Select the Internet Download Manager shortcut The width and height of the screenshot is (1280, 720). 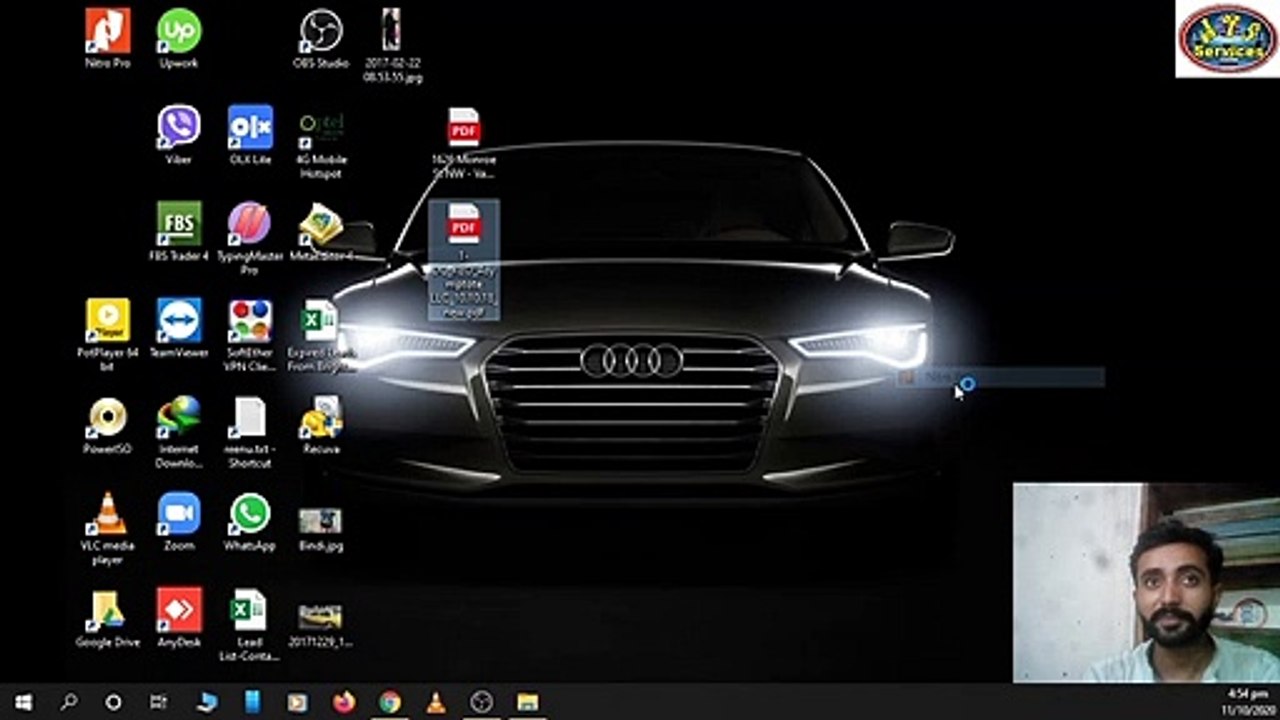click(x=179, y=432)
